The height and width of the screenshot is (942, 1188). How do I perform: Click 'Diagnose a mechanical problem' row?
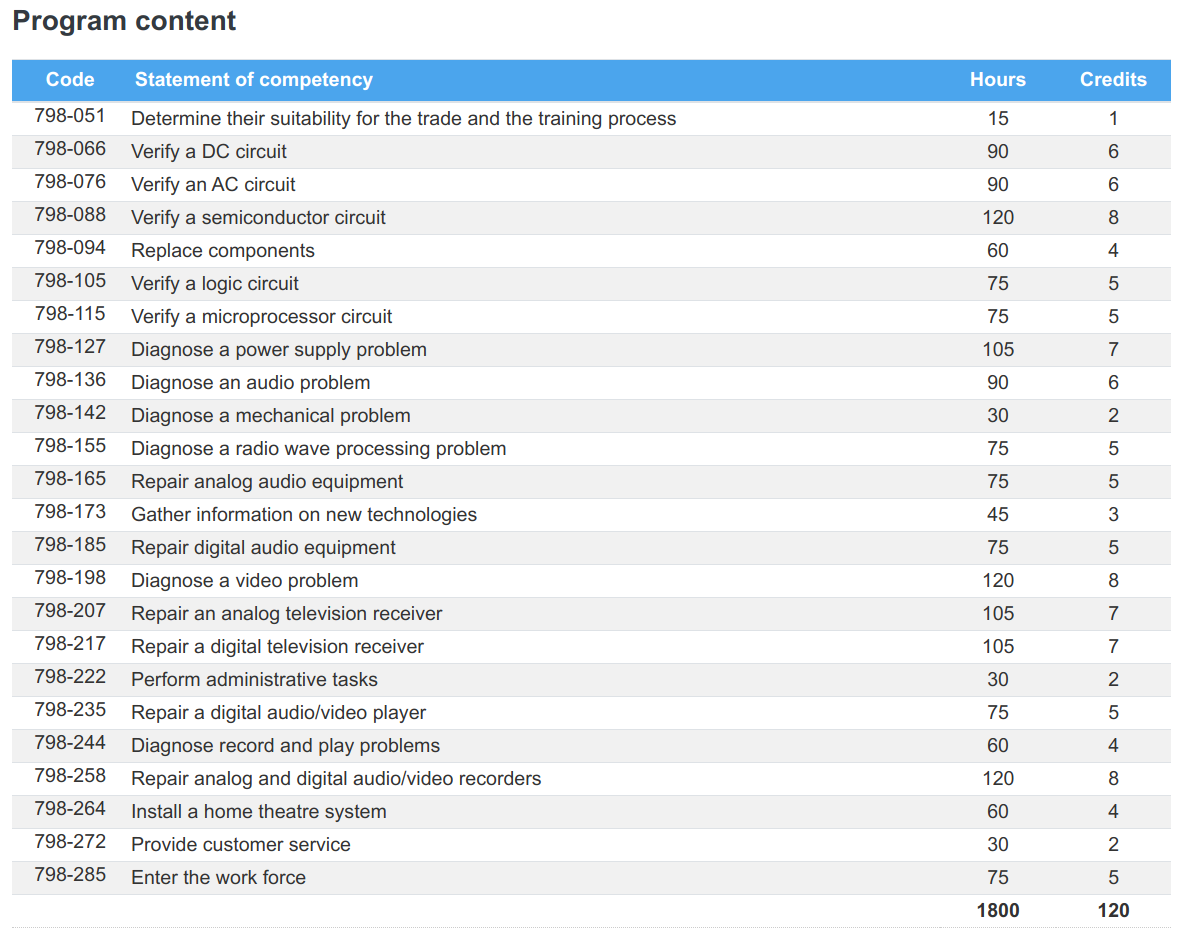(x=271, y=416)
